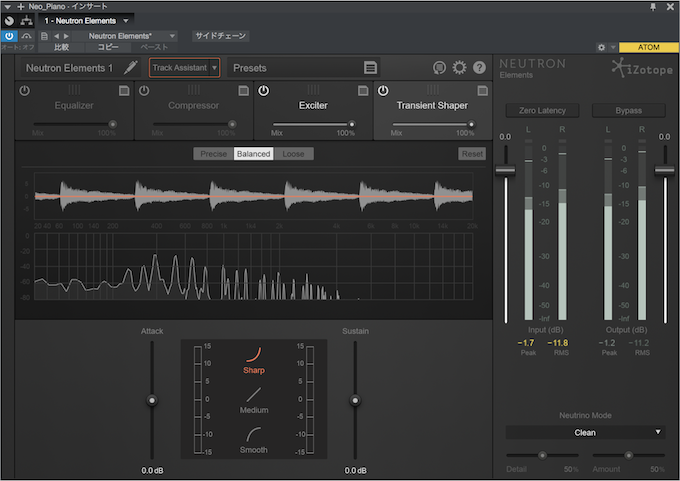Click the round plugin icon at top left
The image size is (680, 481).
click(x=9, y=20)
